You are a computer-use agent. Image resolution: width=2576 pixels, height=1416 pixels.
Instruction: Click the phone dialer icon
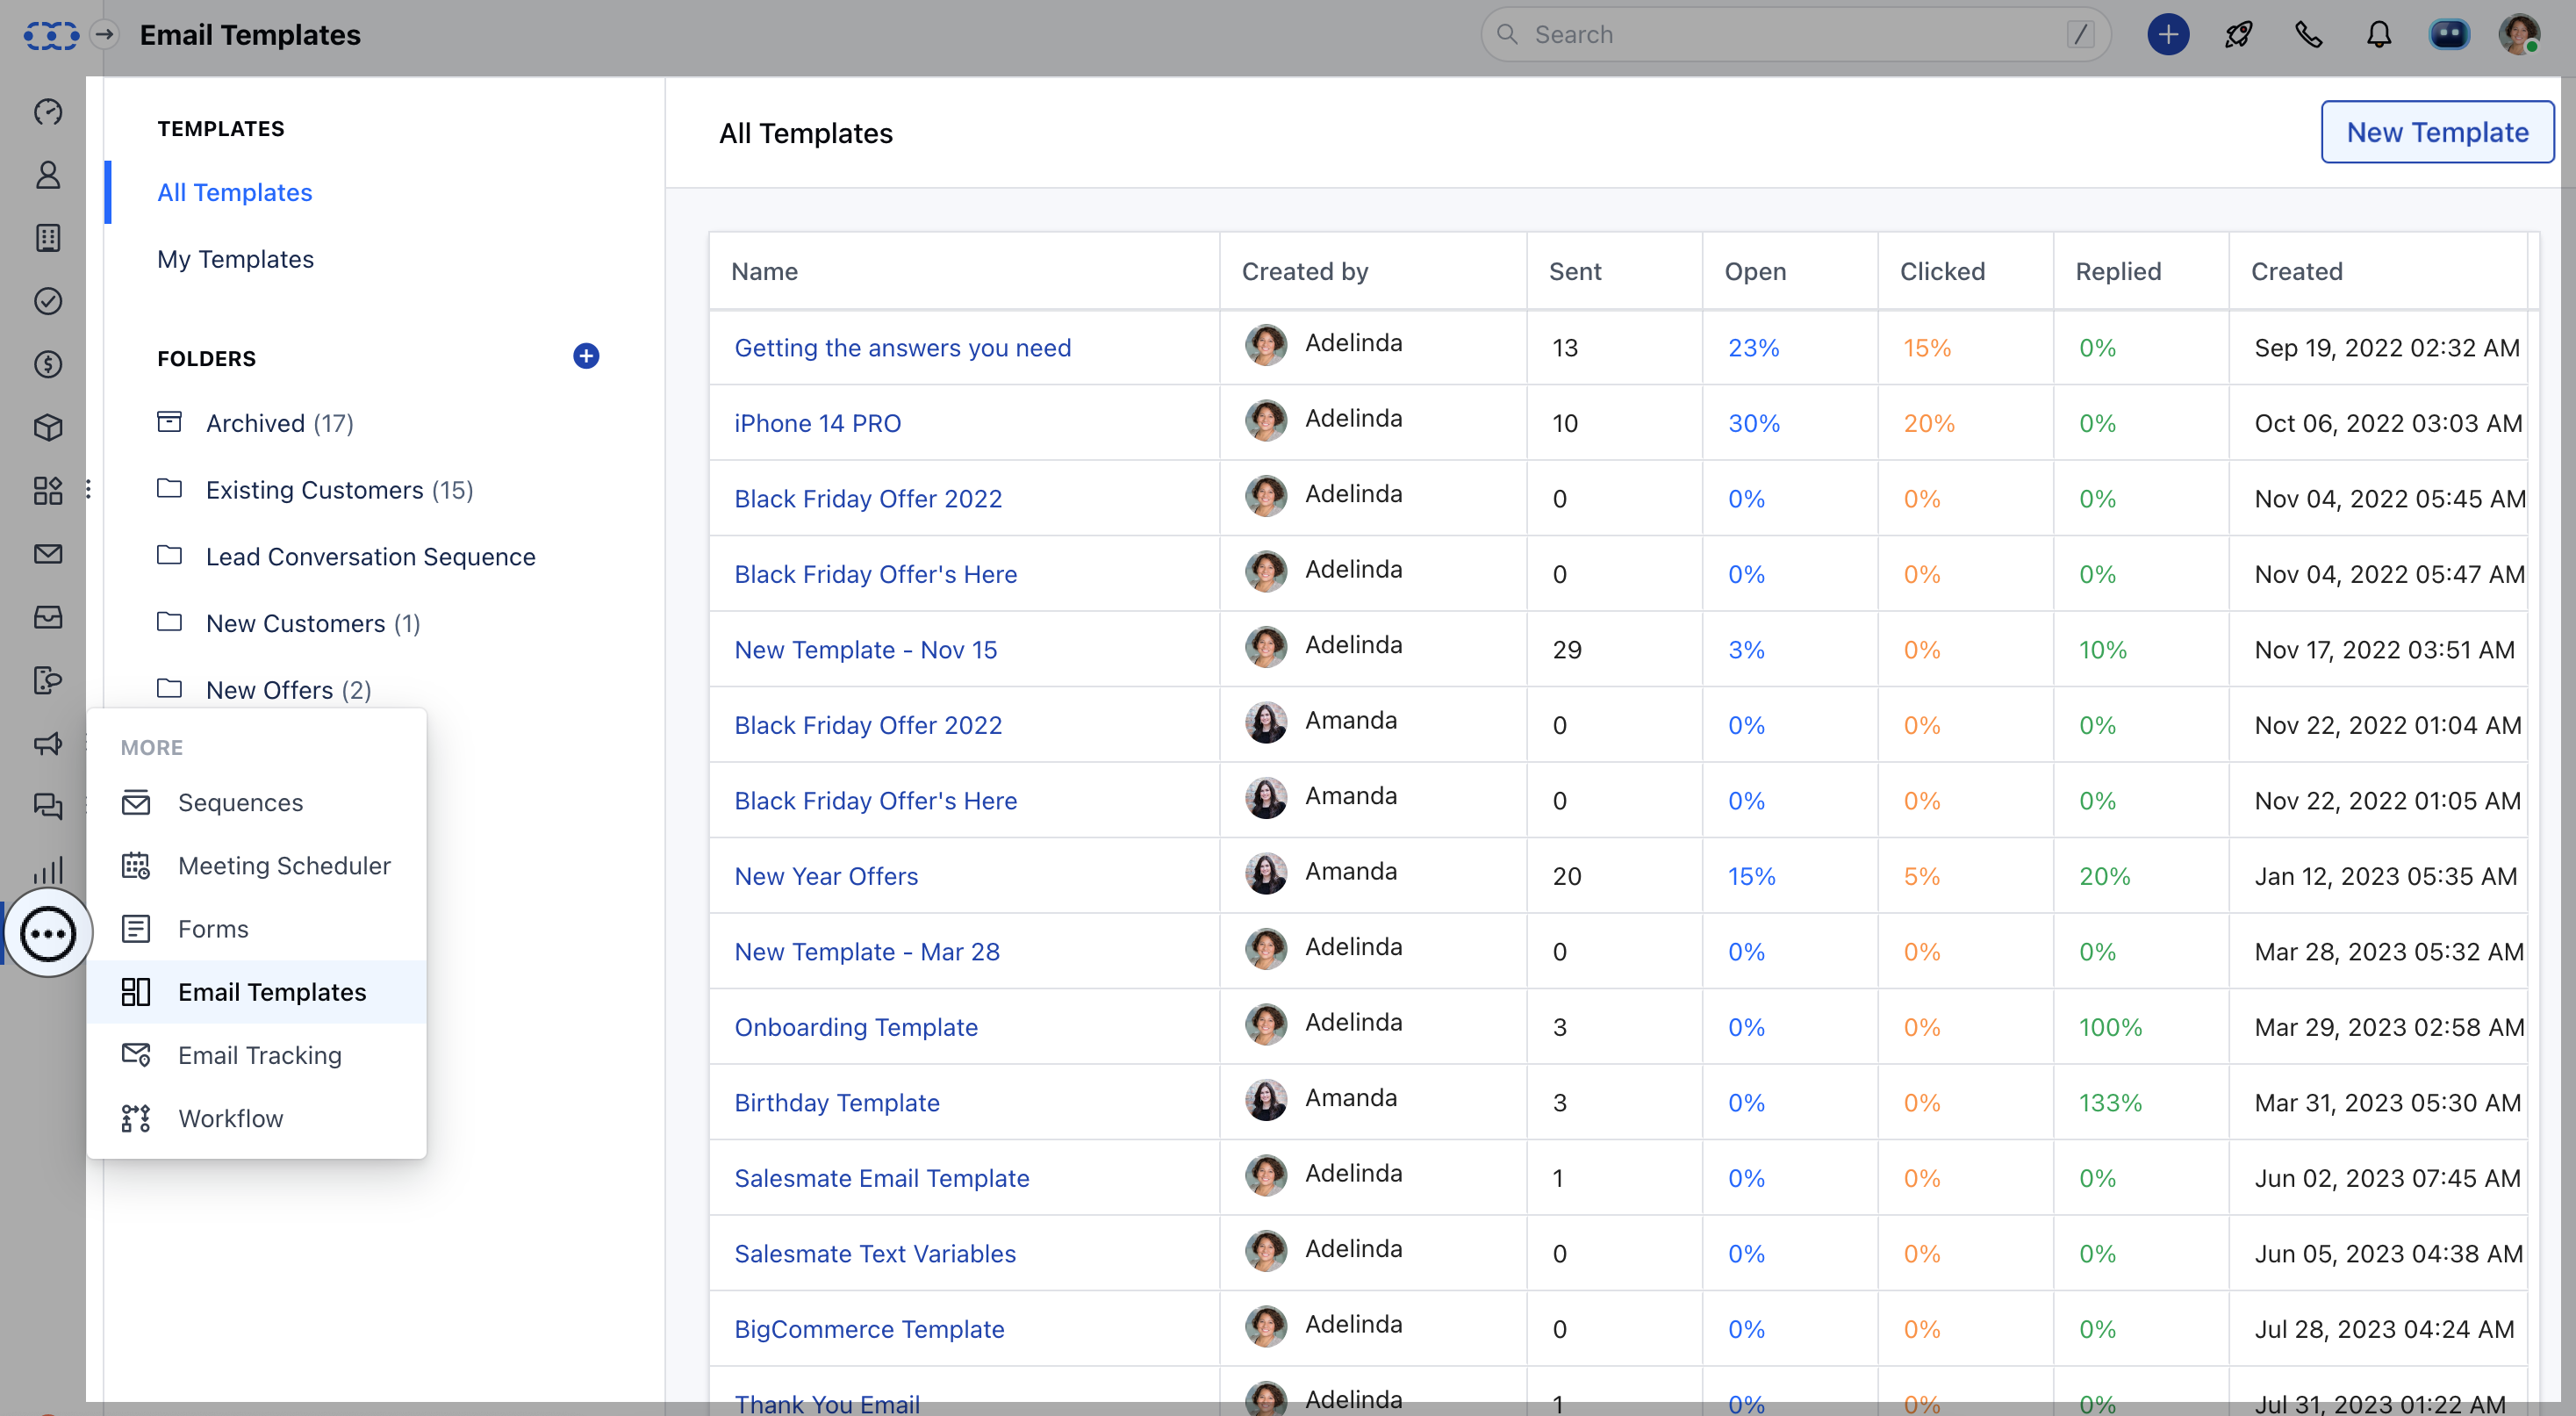pyautogui.click(x=2308, y=35)
